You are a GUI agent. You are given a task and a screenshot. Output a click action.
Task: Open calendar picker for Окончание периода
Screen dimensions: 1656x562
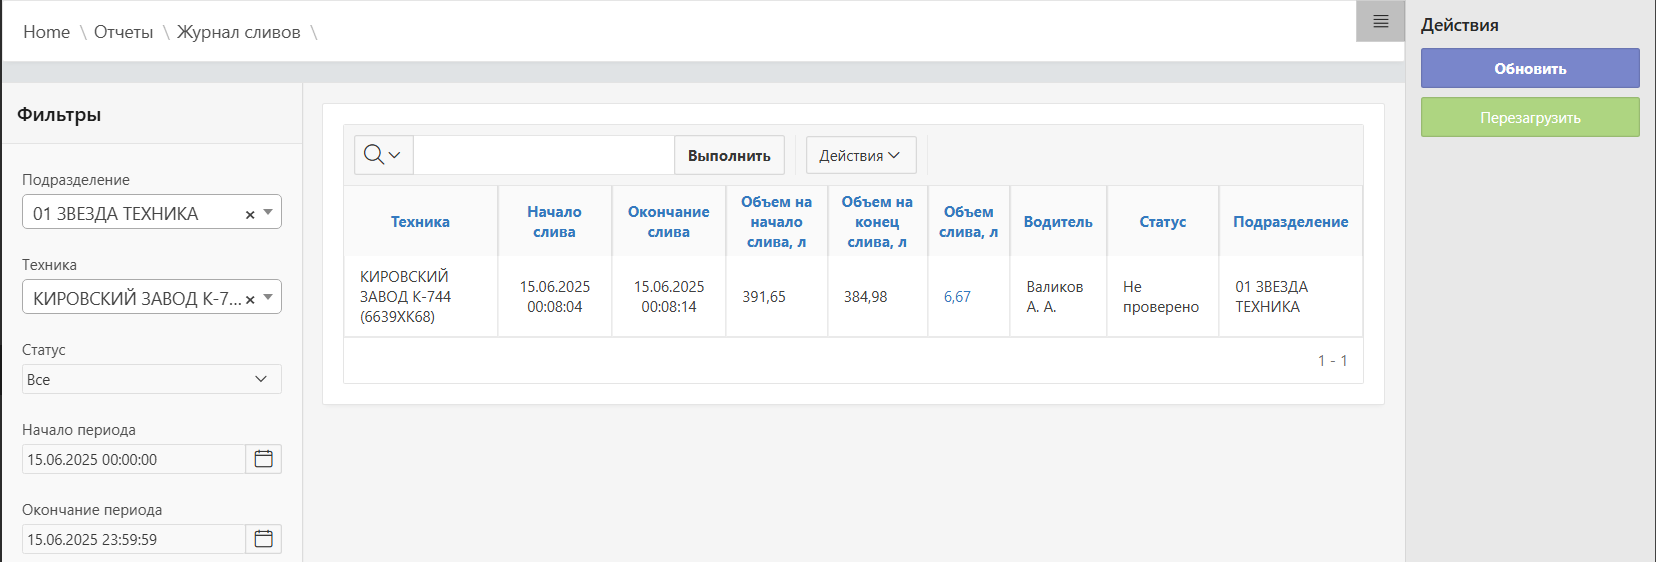[x=263, y=539]
